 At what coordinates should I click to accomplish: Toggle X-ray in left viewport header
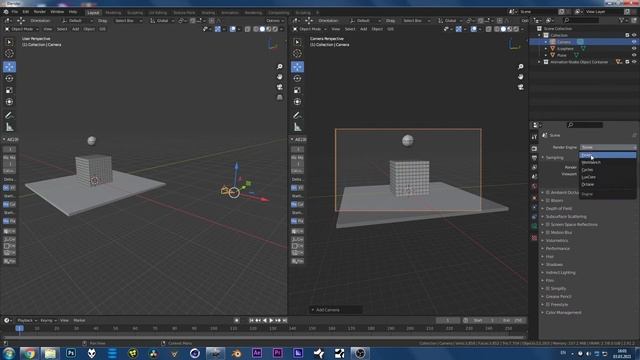click(x=247, y=29)
